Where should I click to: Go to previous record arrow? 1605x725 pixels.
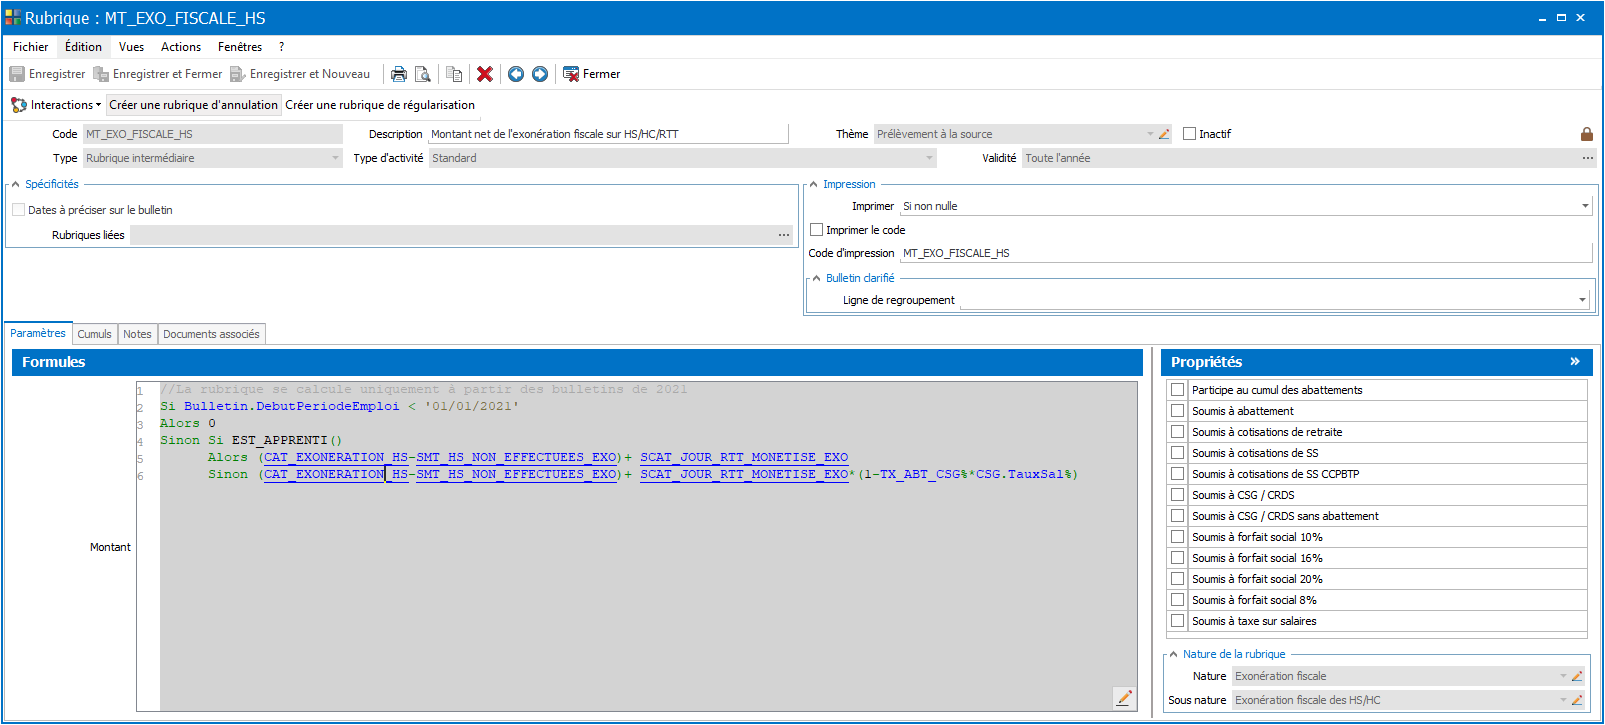tap(516, 74)
